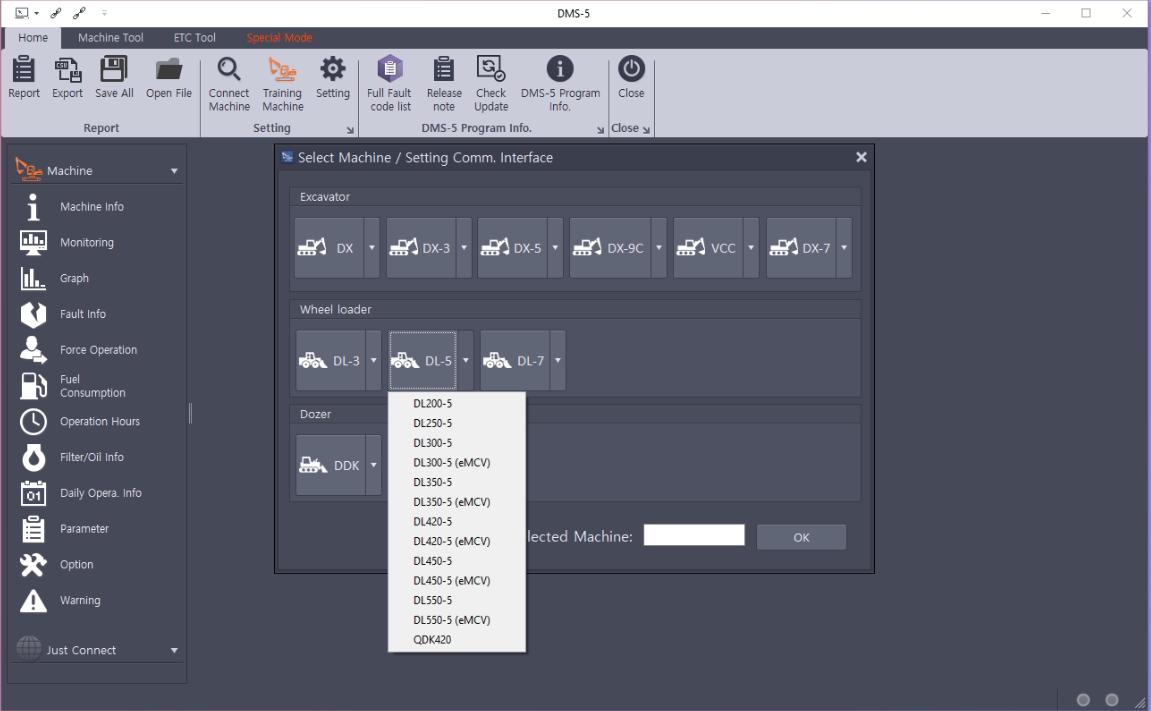The width and height of the screenshot is (1151, 711).
Task: Open the DDK dozer dropdown arrow
Action: click(373, 465)
